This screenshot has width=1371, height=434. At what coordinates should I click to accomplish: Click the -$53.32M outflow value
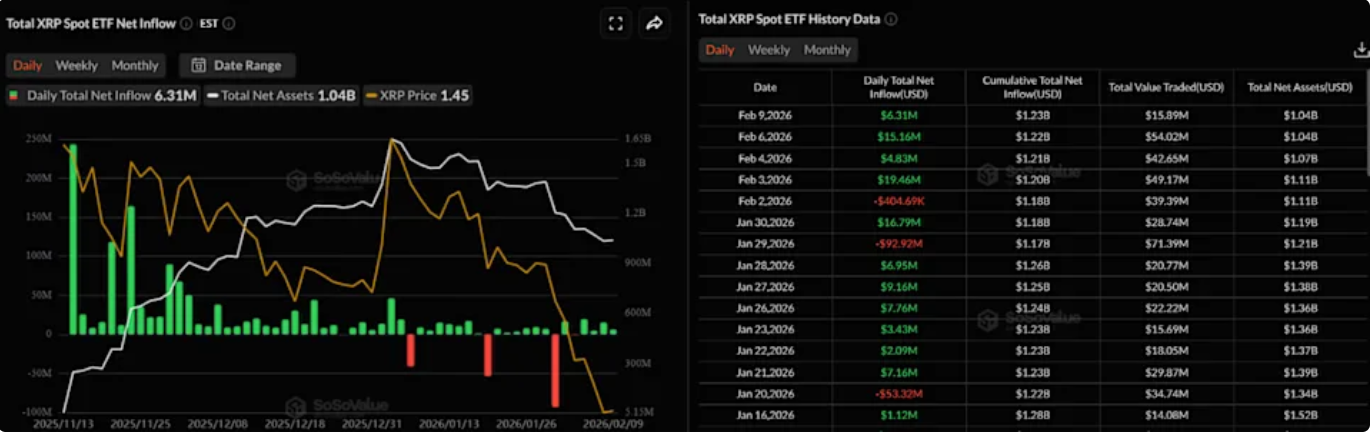(899, 393)
